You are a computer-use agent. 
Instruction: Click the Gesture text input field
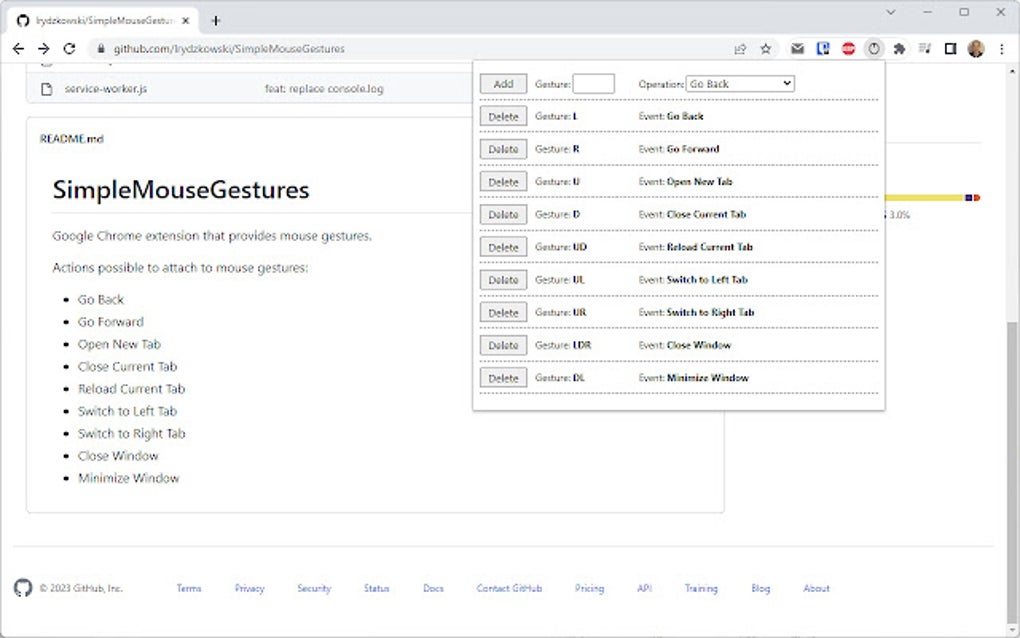tap(593, 84)
